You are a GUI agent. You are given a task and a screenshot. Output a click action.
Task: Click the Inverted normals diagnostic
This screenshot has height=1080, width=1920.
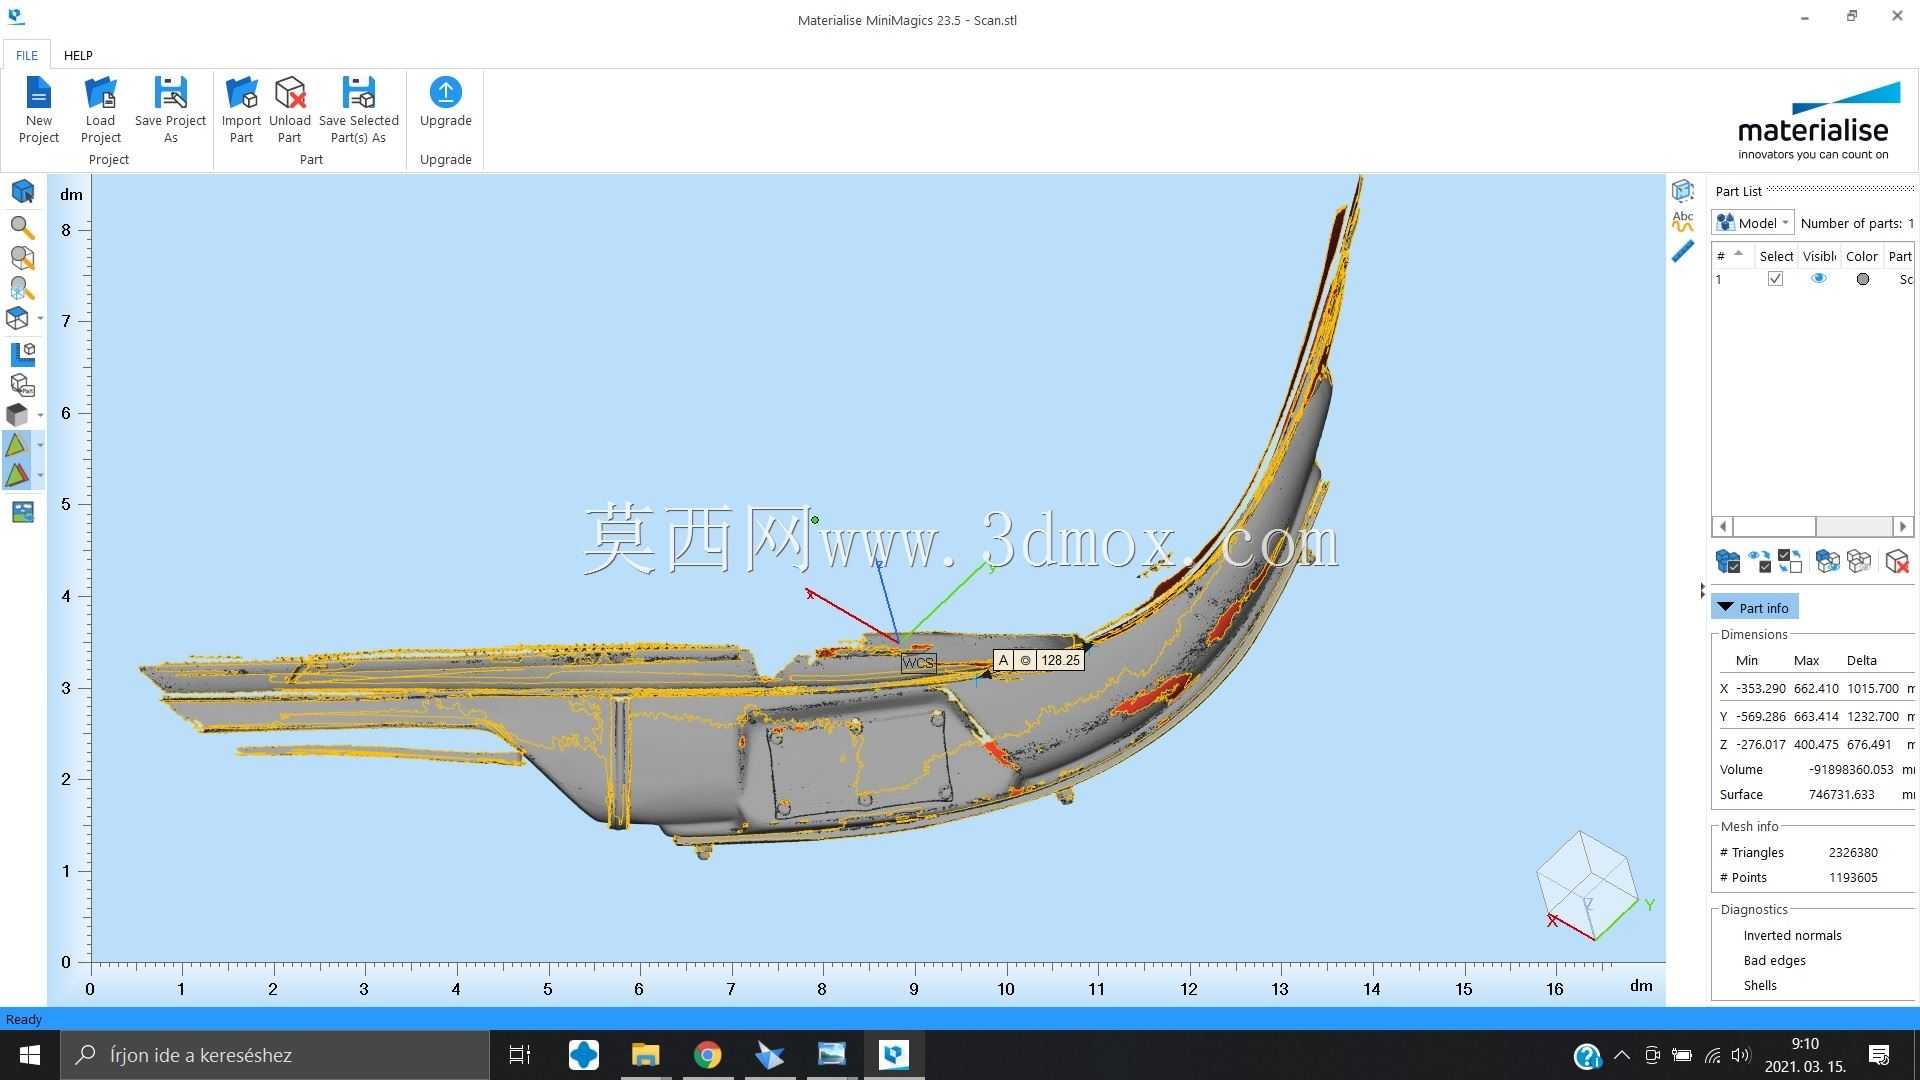click(1792, 935)
